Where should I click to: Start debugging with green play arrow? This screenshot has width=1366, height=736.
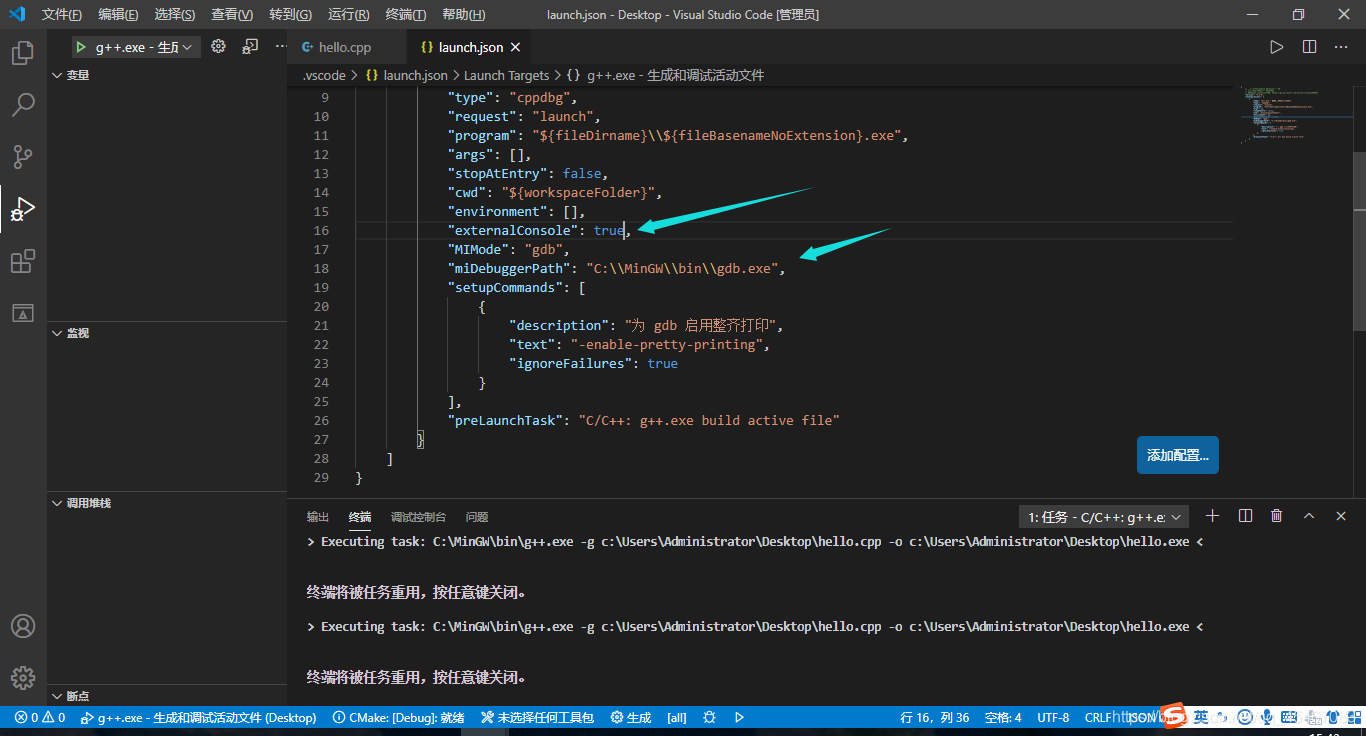pos(81,47)
